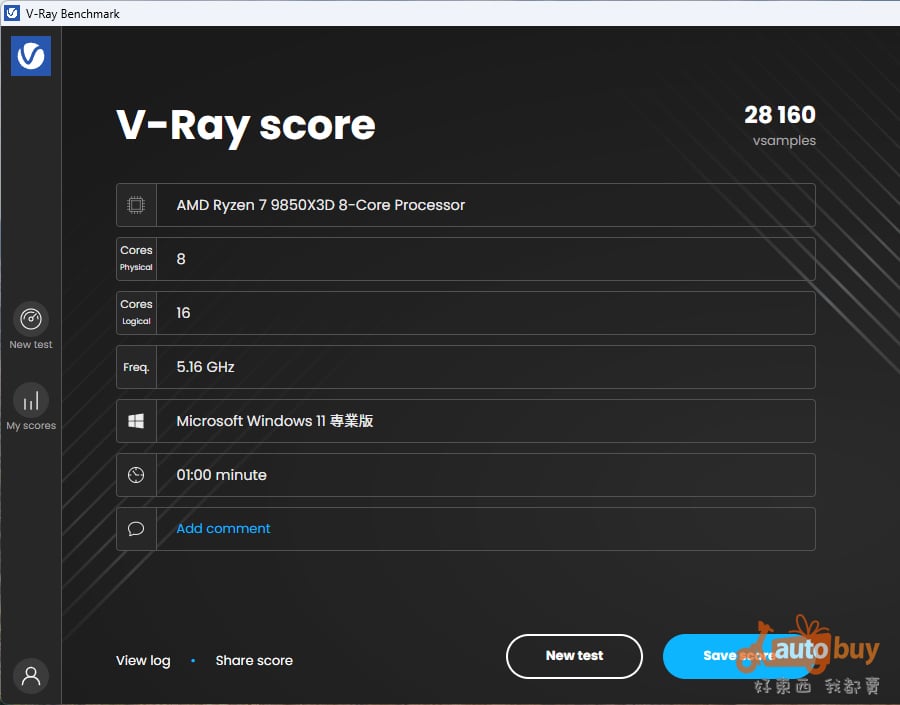This screenshot has width=900, height=705.
Task: Open My scores chart icon
Action: pos(31,400)
